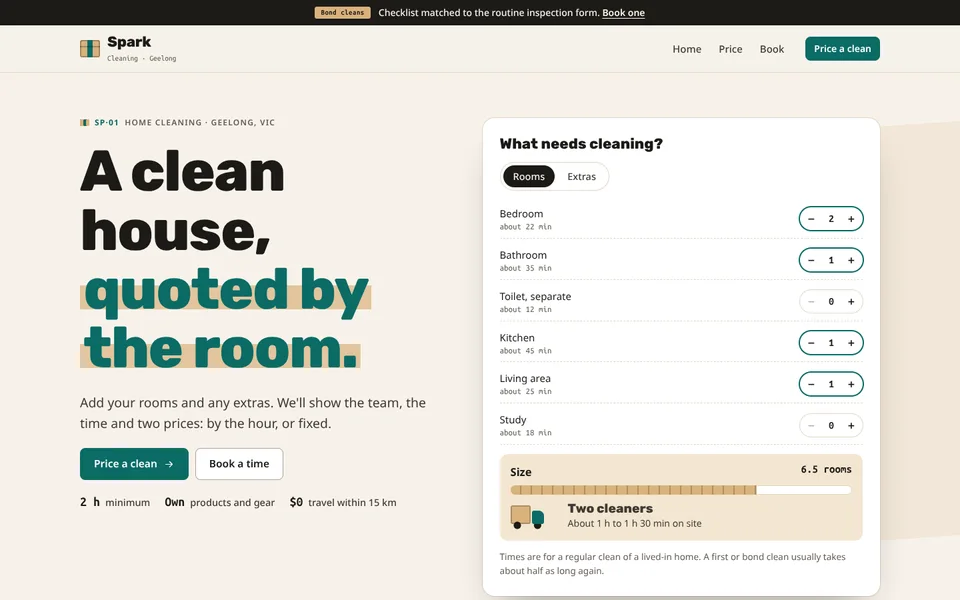Increase Kitchen count with plus icon
Image resolution: width=960 pixels, height=600 pixels.
tap(851, 343)
